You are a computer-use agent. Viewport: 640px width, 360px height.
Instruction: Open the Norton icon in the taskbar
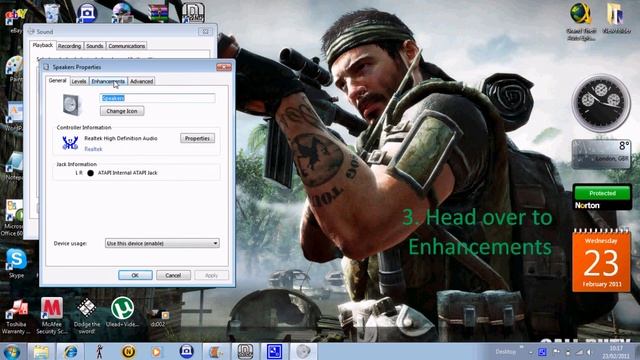point(128,351)
